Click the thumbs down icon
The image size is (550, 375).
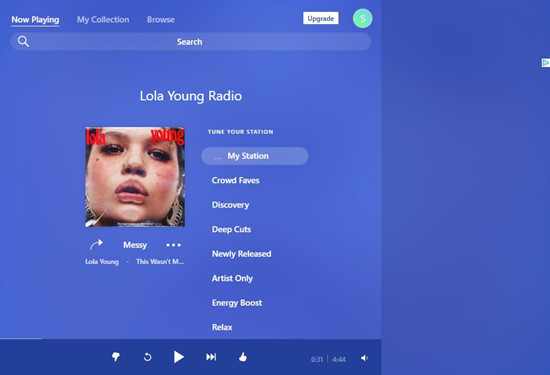pyautogui.click(x=116, y=357)
